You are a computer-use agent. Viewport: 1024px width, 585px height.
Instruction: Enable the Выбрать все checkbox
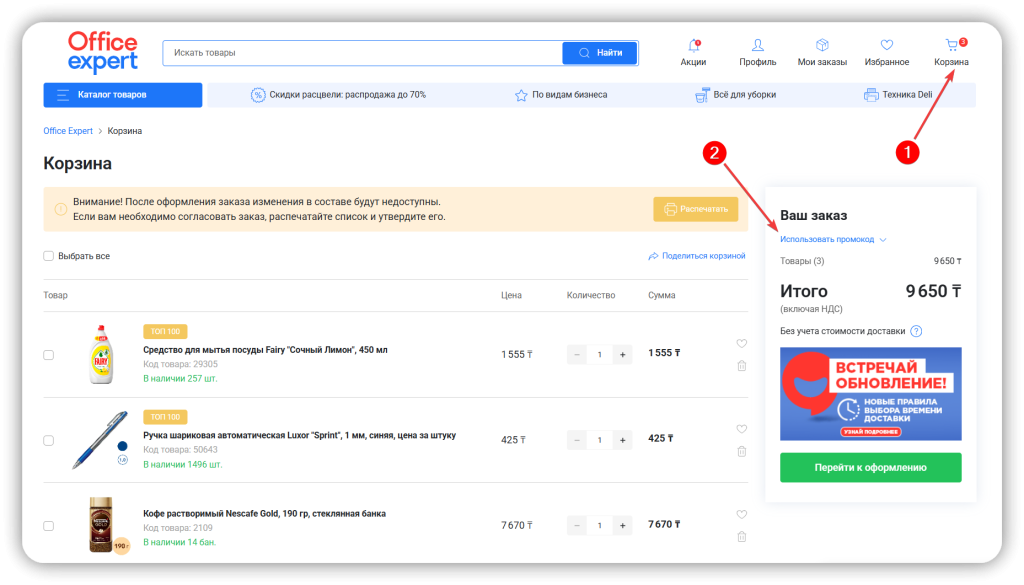(48, 256)
